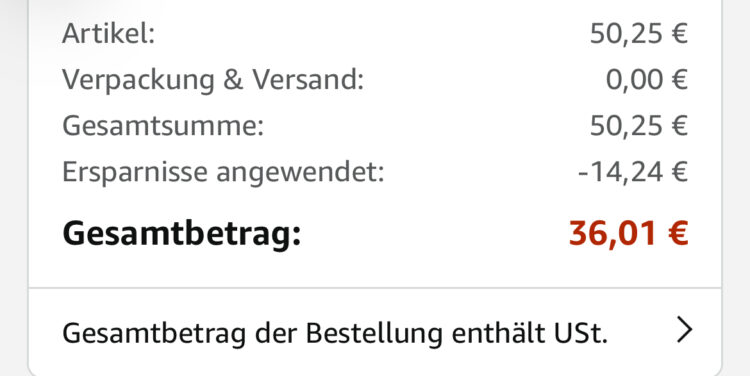Tap the 0,00 € shipping amount
The image size is (750, 376).
tap(647, 80)
